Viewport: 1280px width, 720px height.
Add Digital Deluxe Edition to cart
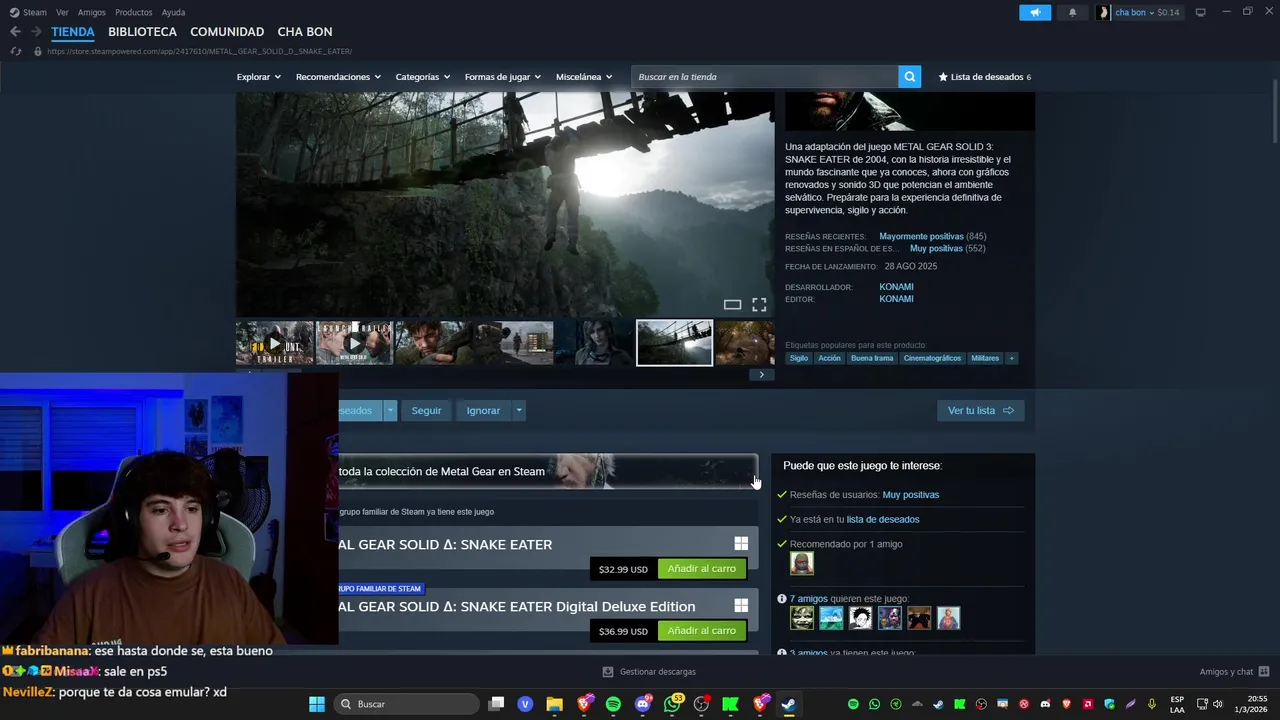[701, 631]
